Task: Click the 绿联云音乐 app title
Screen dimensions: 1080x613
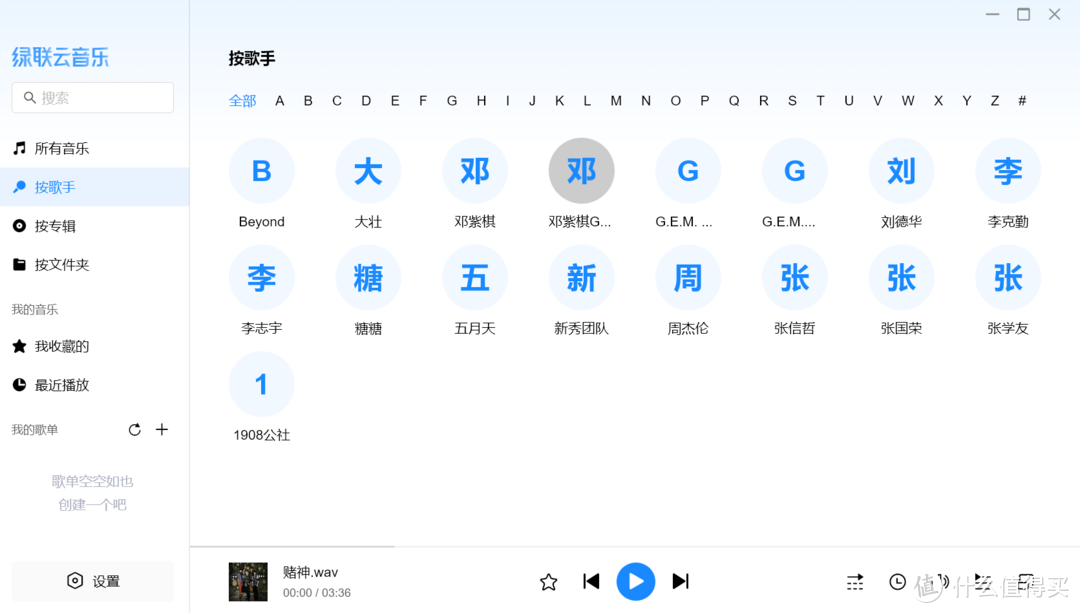Action: pyautogui.click(x=61, y=57)
